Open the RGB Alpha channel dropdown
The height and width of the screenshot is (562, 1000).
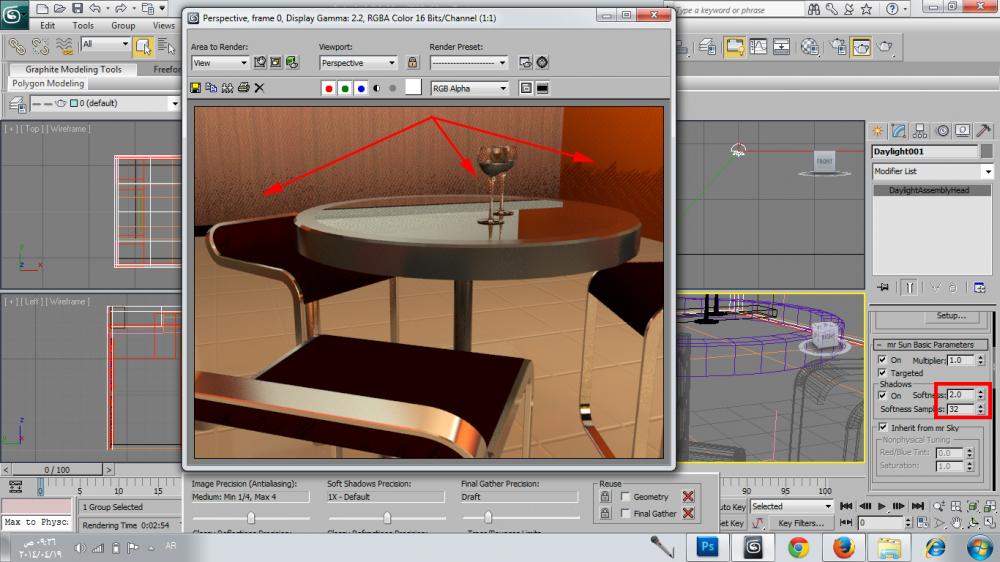tap(469, 88)
